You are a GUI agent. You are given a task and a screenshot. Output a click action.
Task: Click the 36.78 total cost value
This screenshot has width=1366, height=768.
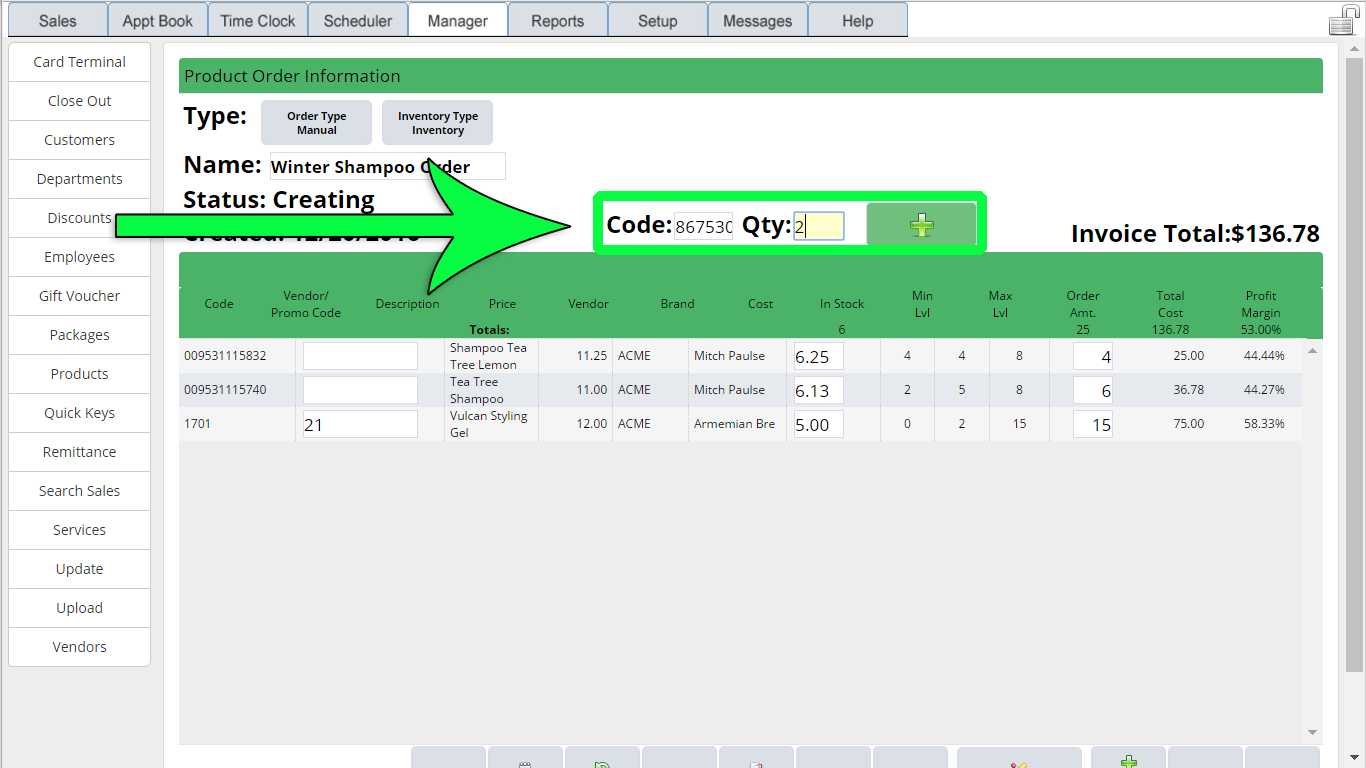1188,390
